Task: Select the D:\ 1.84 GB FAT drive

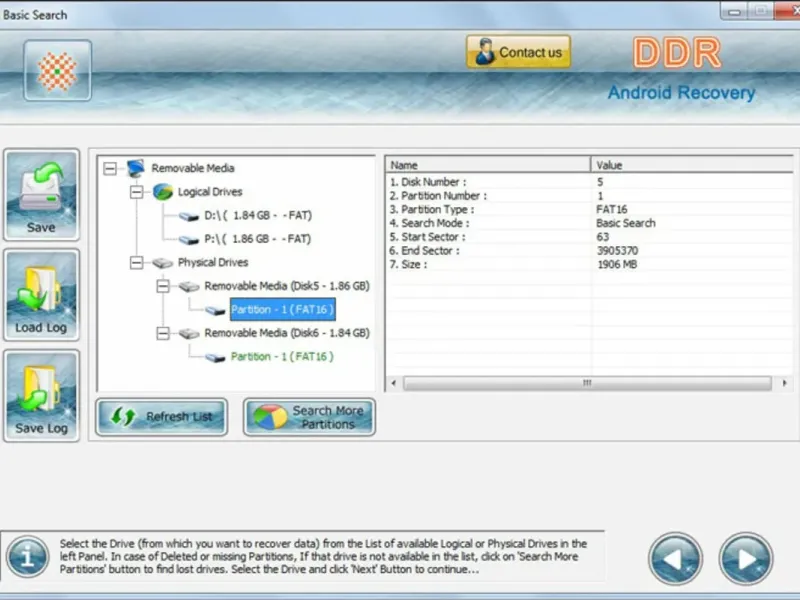Action: [258, 215]
